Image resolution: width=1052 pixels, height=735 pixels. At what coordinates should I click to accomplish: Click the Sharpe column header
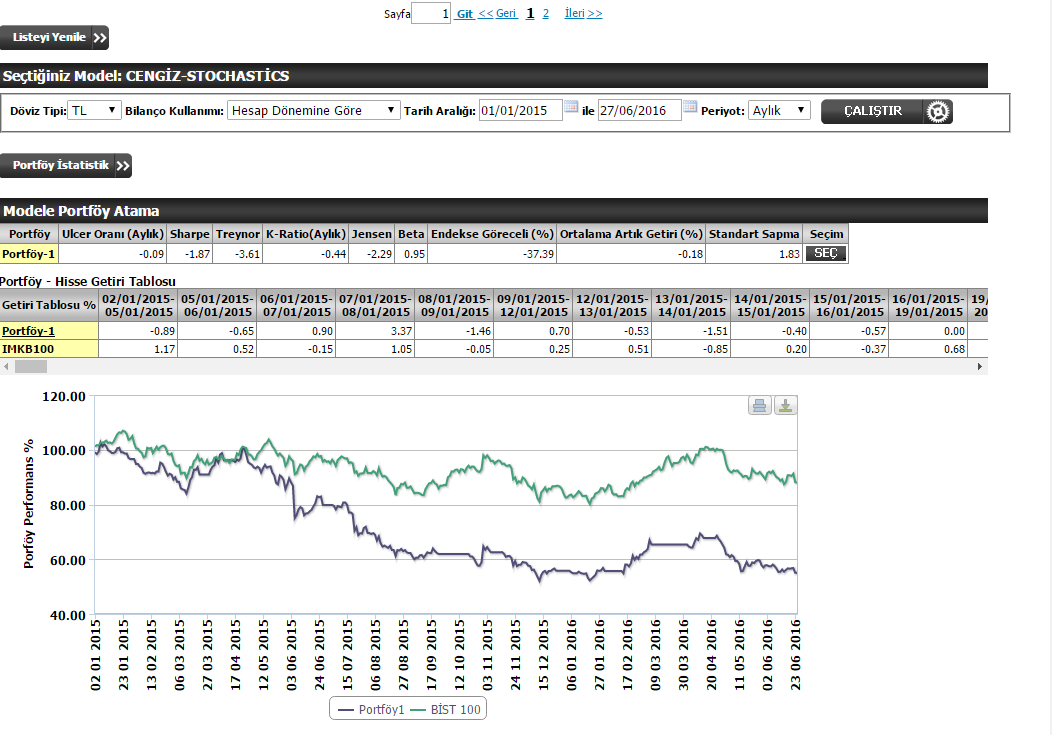(x=190, y=233)
